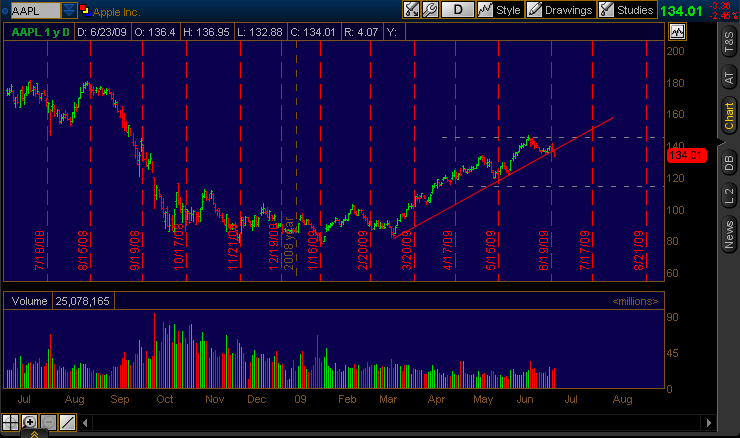Click the 8/21/09 expiration marker
The image size is (740, 438).
point(639,250)
